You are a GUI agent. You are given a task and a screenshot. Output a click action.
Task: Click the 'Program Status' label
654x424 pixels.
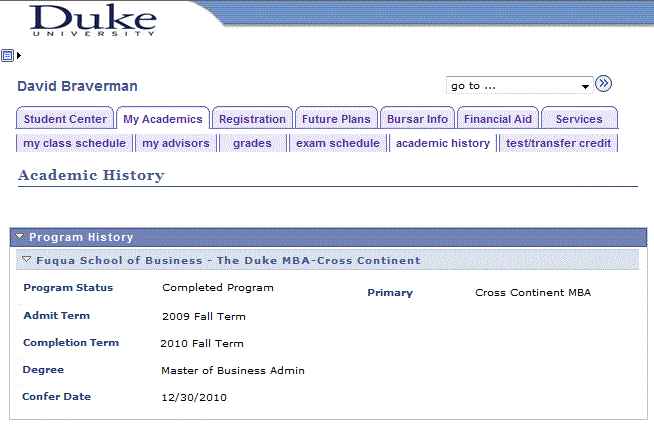tap(68, 288)
